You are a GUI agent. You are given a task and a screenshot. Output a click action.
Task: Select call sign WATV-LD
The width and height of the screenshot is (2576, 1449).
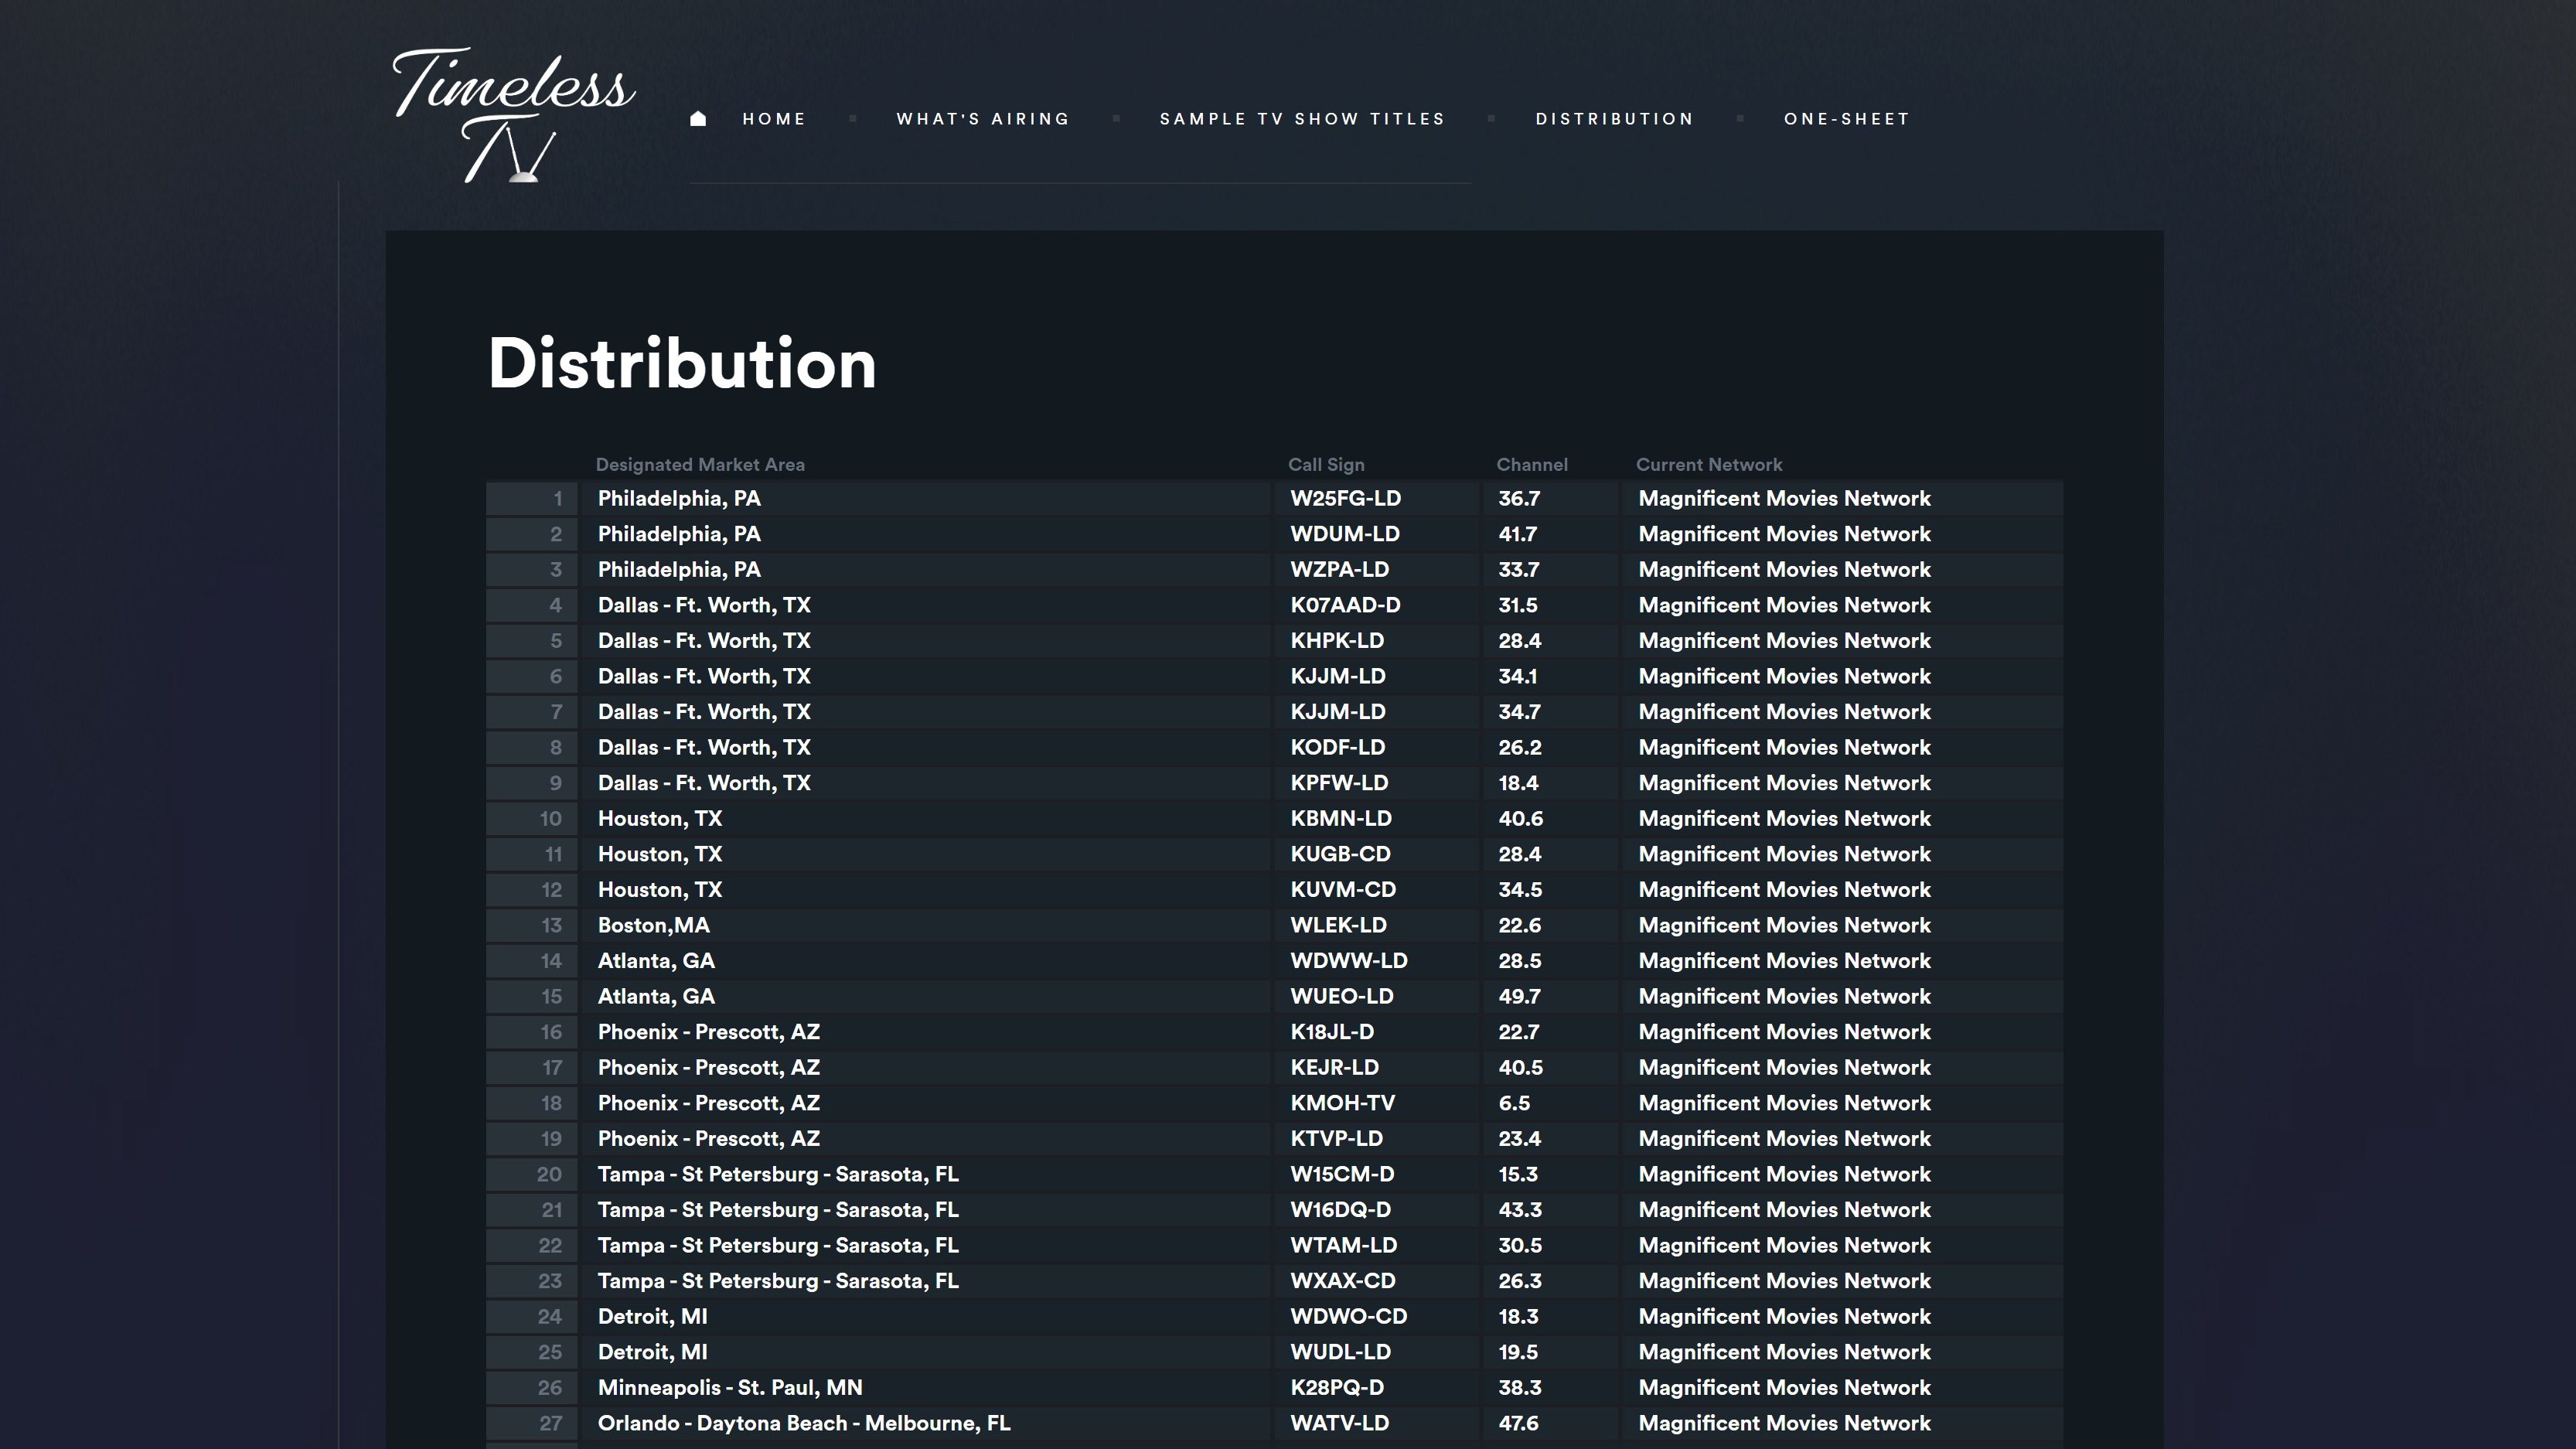(1339, 1424)
